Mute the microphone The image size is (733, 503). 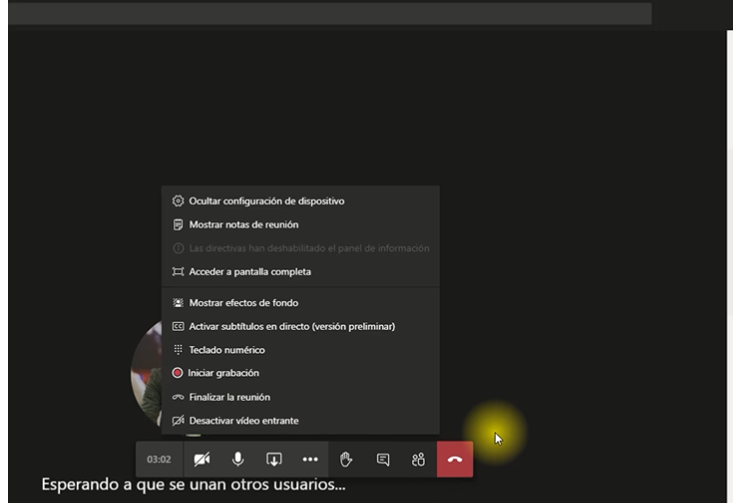tap(238, 460)
